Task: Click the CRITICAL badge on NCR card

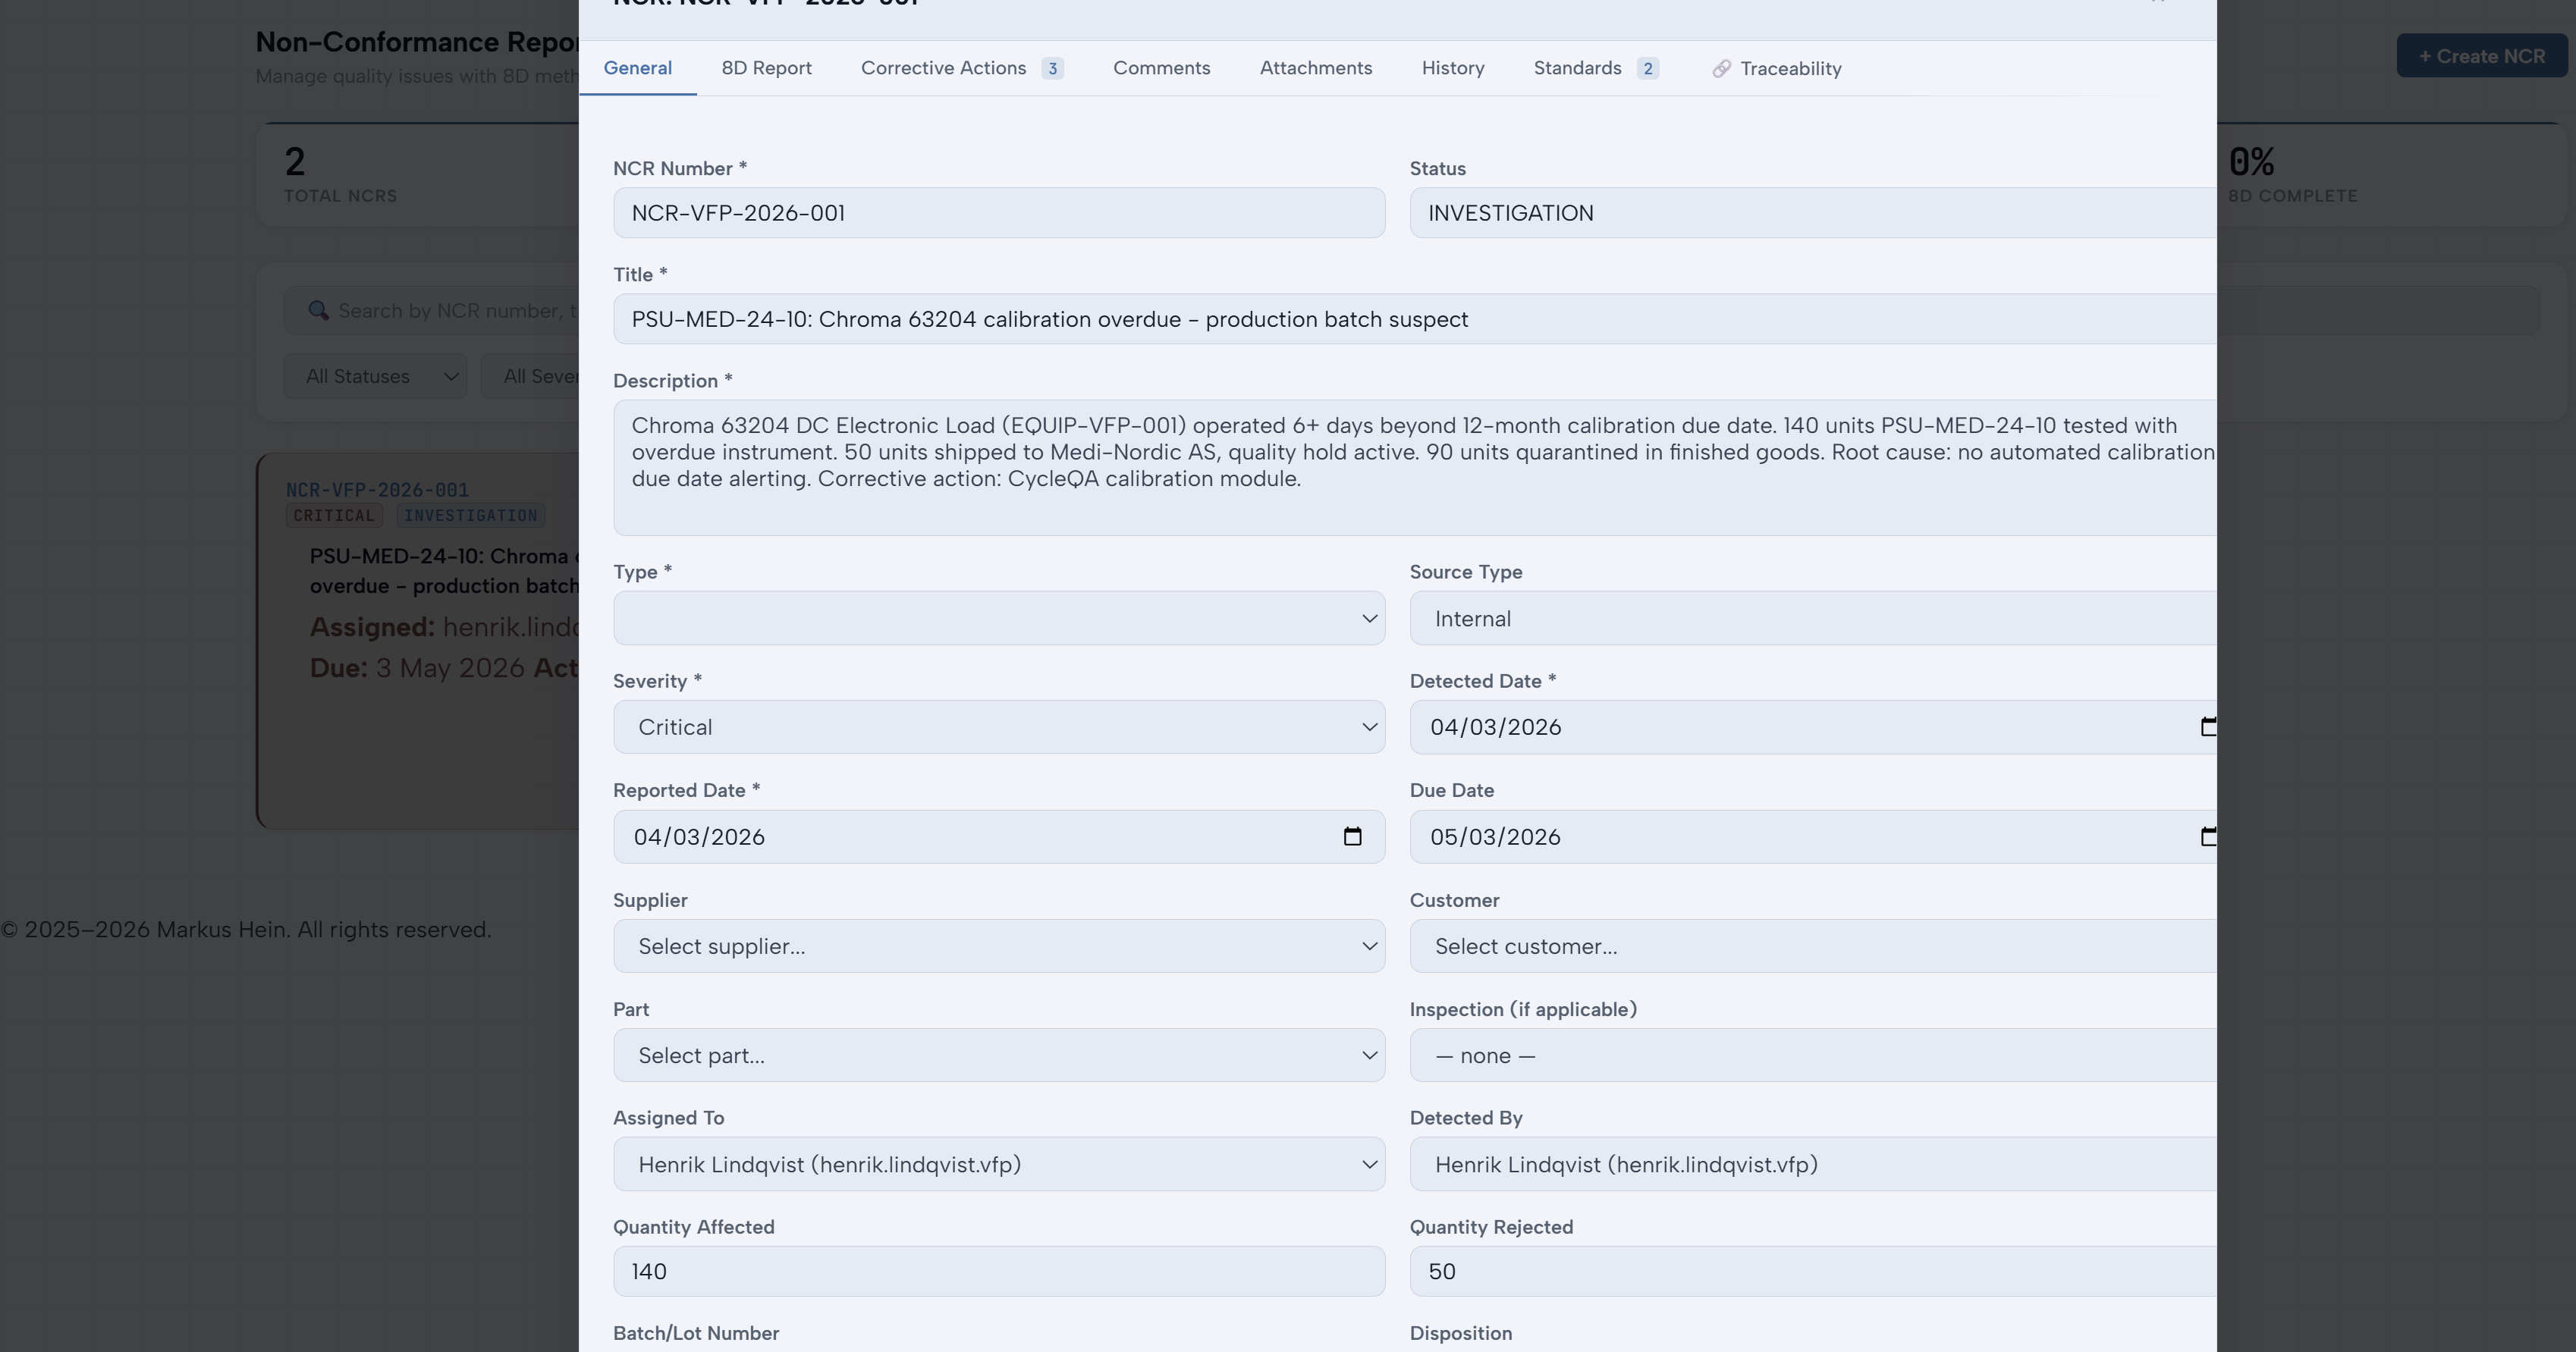Action: [334, 516]
